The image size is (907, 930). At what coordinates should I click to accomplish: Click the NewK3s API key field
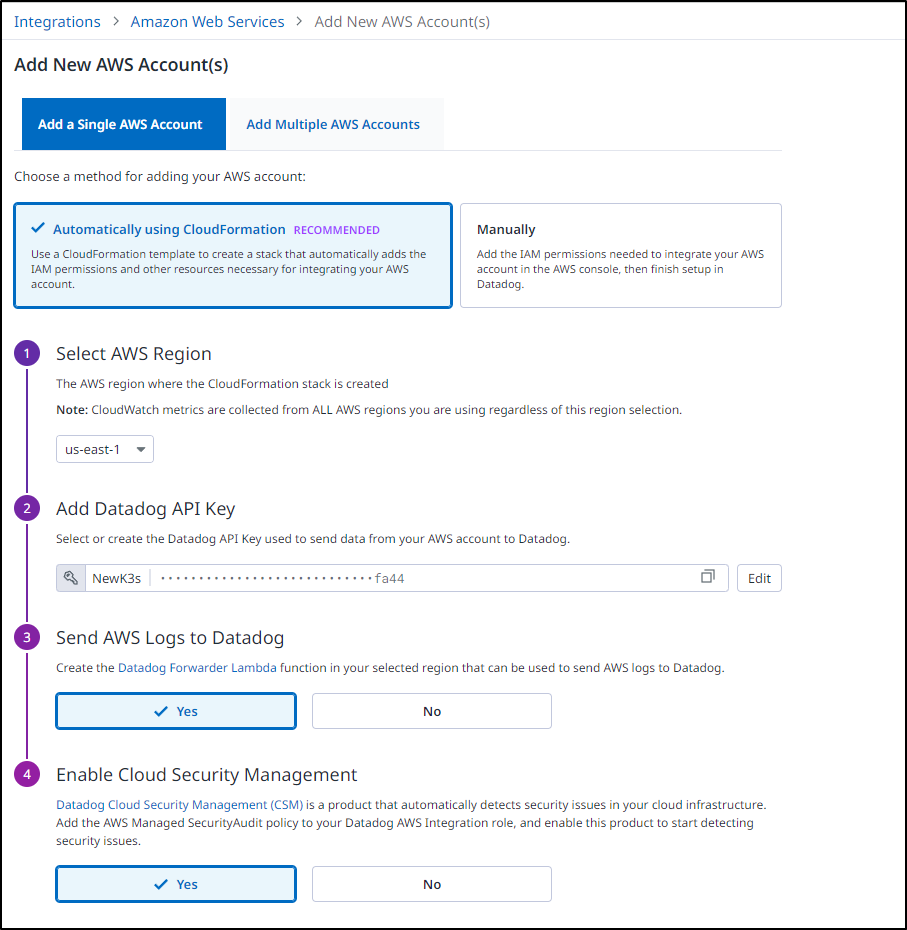pyautogui.click(x=392, y=578)
